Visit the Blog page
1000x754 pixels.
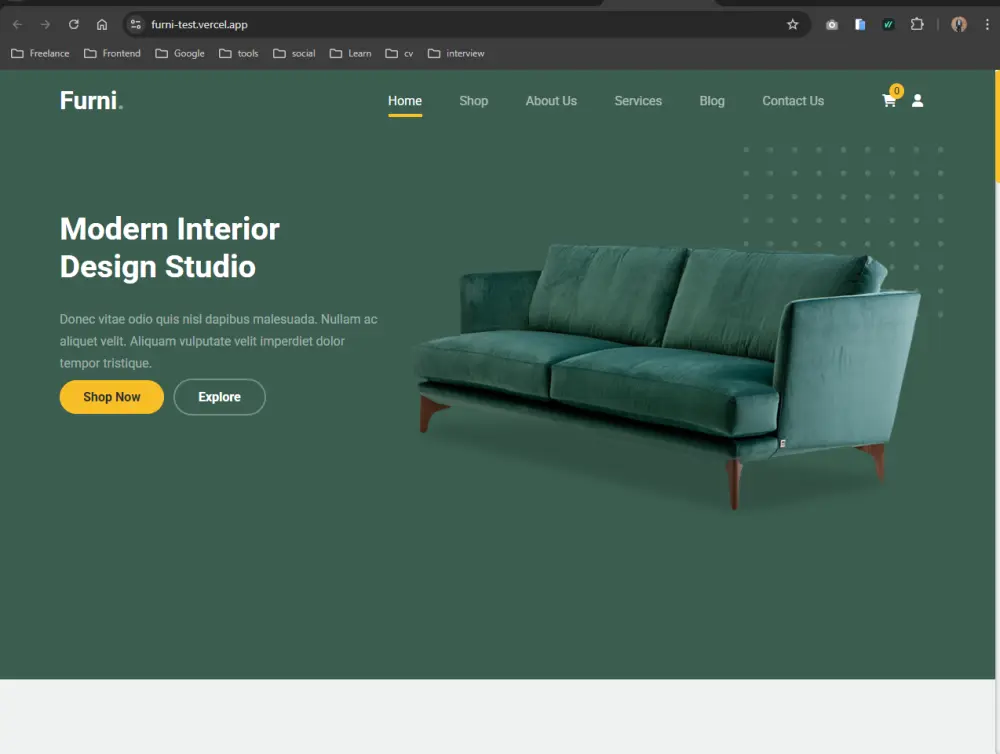click(712, 101)
